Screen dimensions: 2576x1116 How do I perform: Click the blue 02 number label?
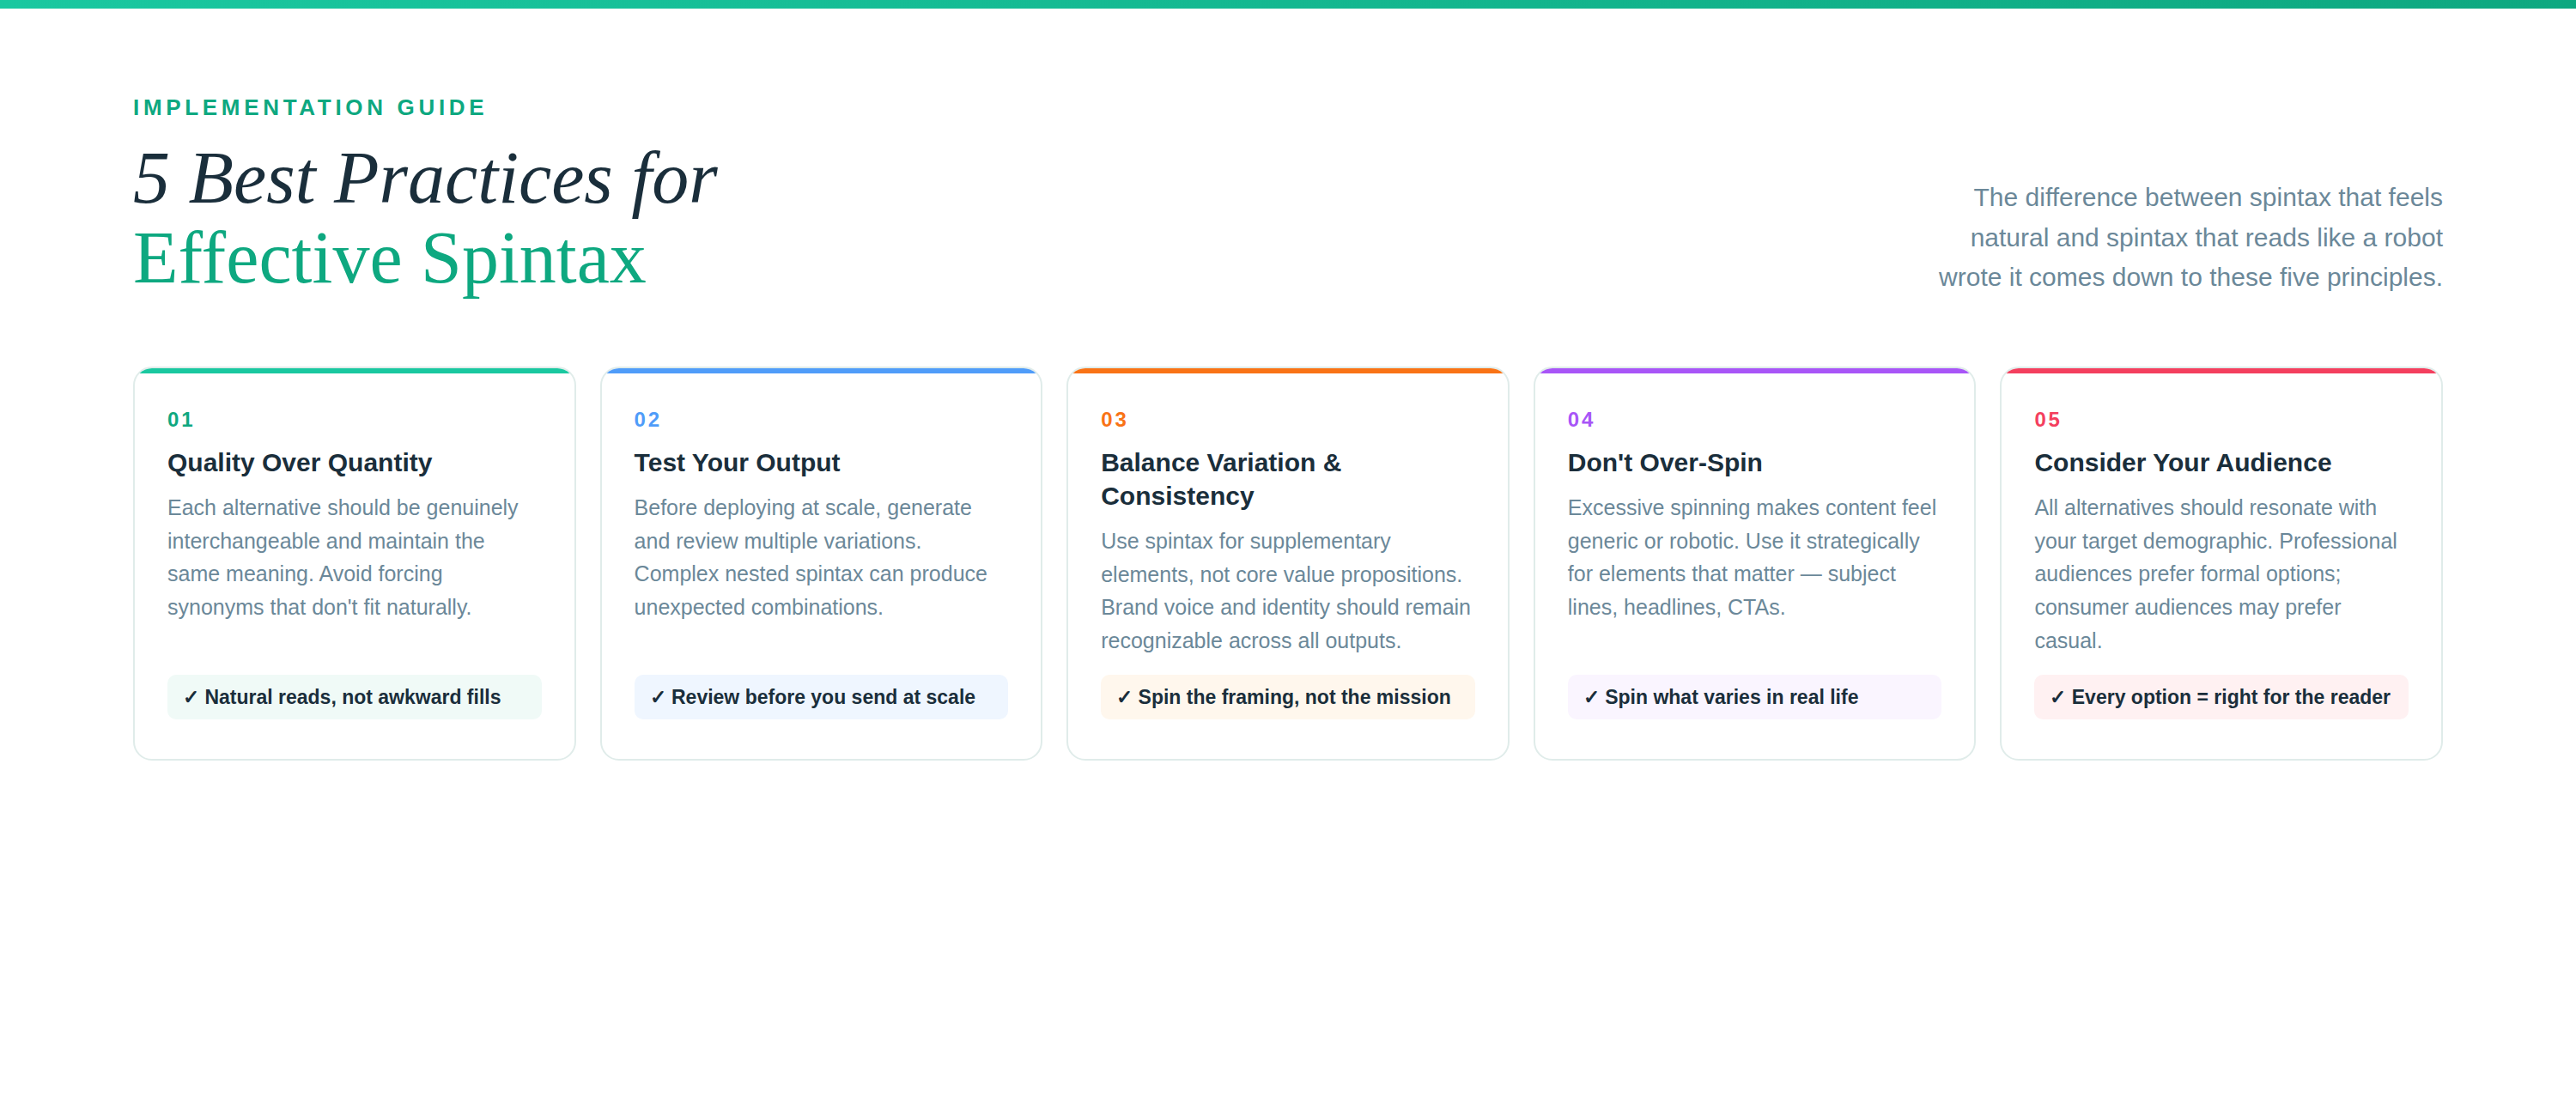coord(647,420)
